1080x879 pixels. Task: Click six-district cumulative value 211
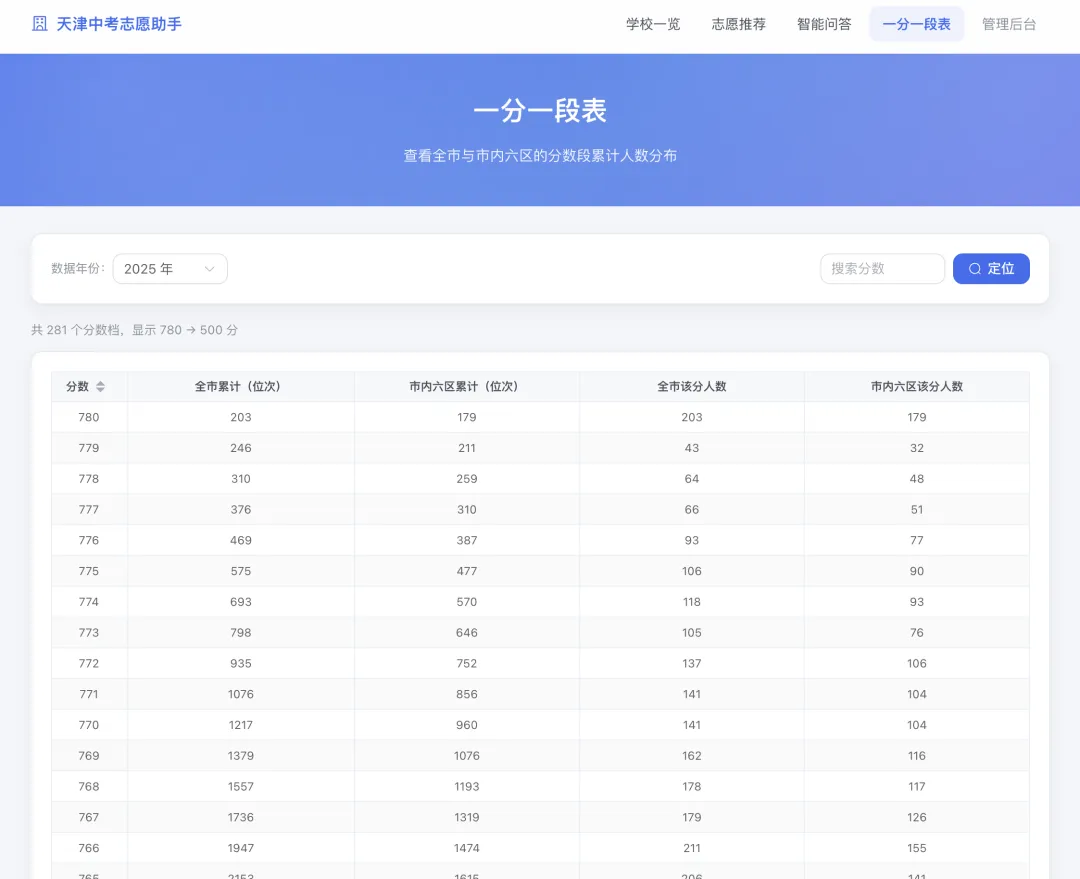tap(467, 448)
